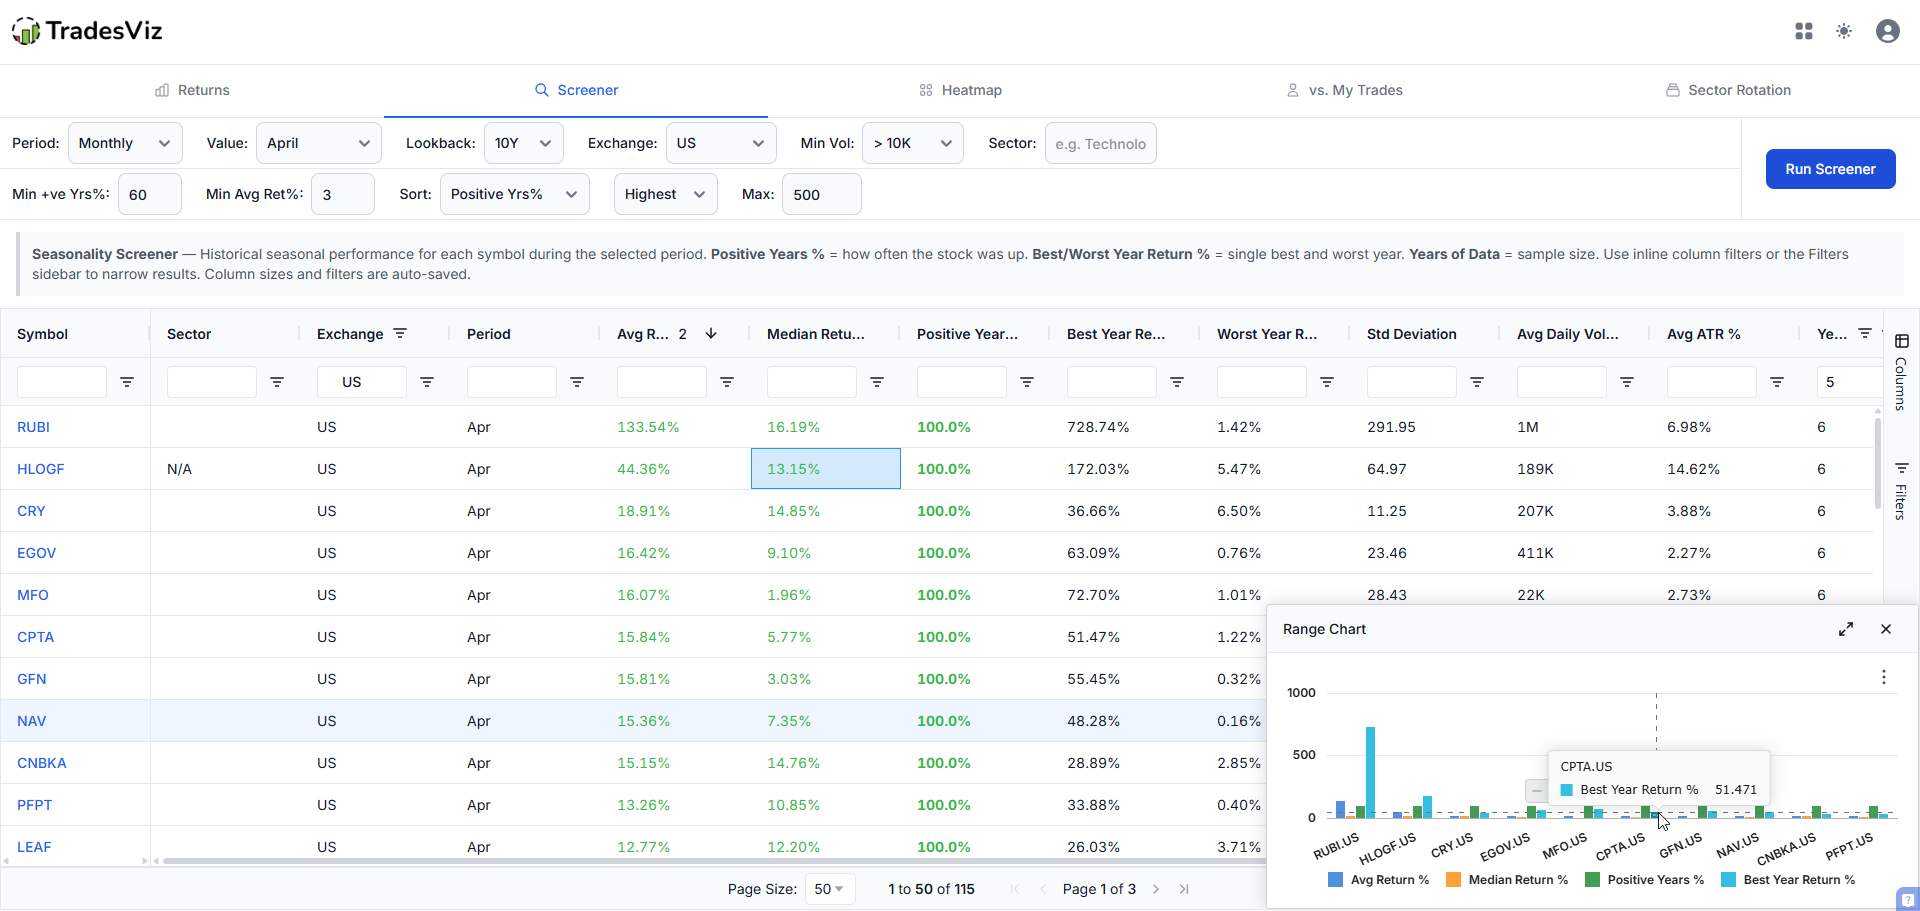Open the Filters side panel
Screen dimensions: 1920x911
tap(1901, 491)
